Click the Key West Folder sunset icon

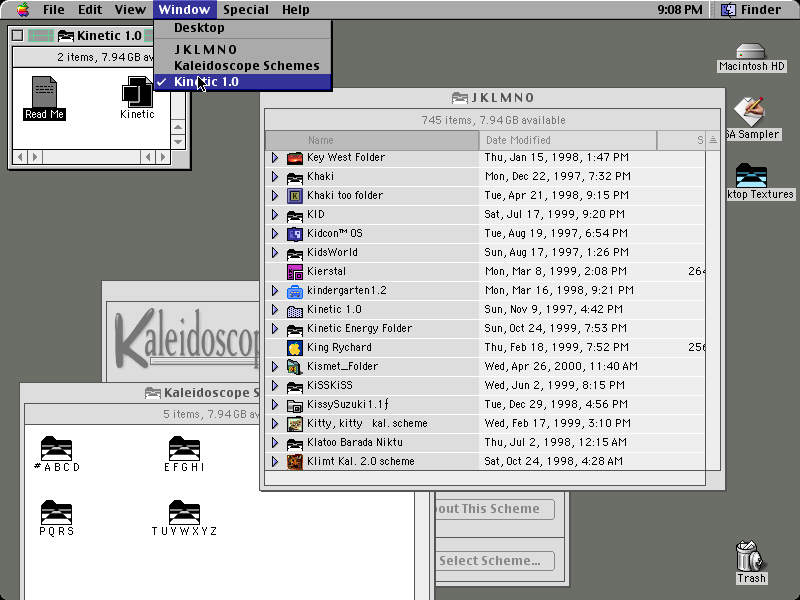point(295,158)
